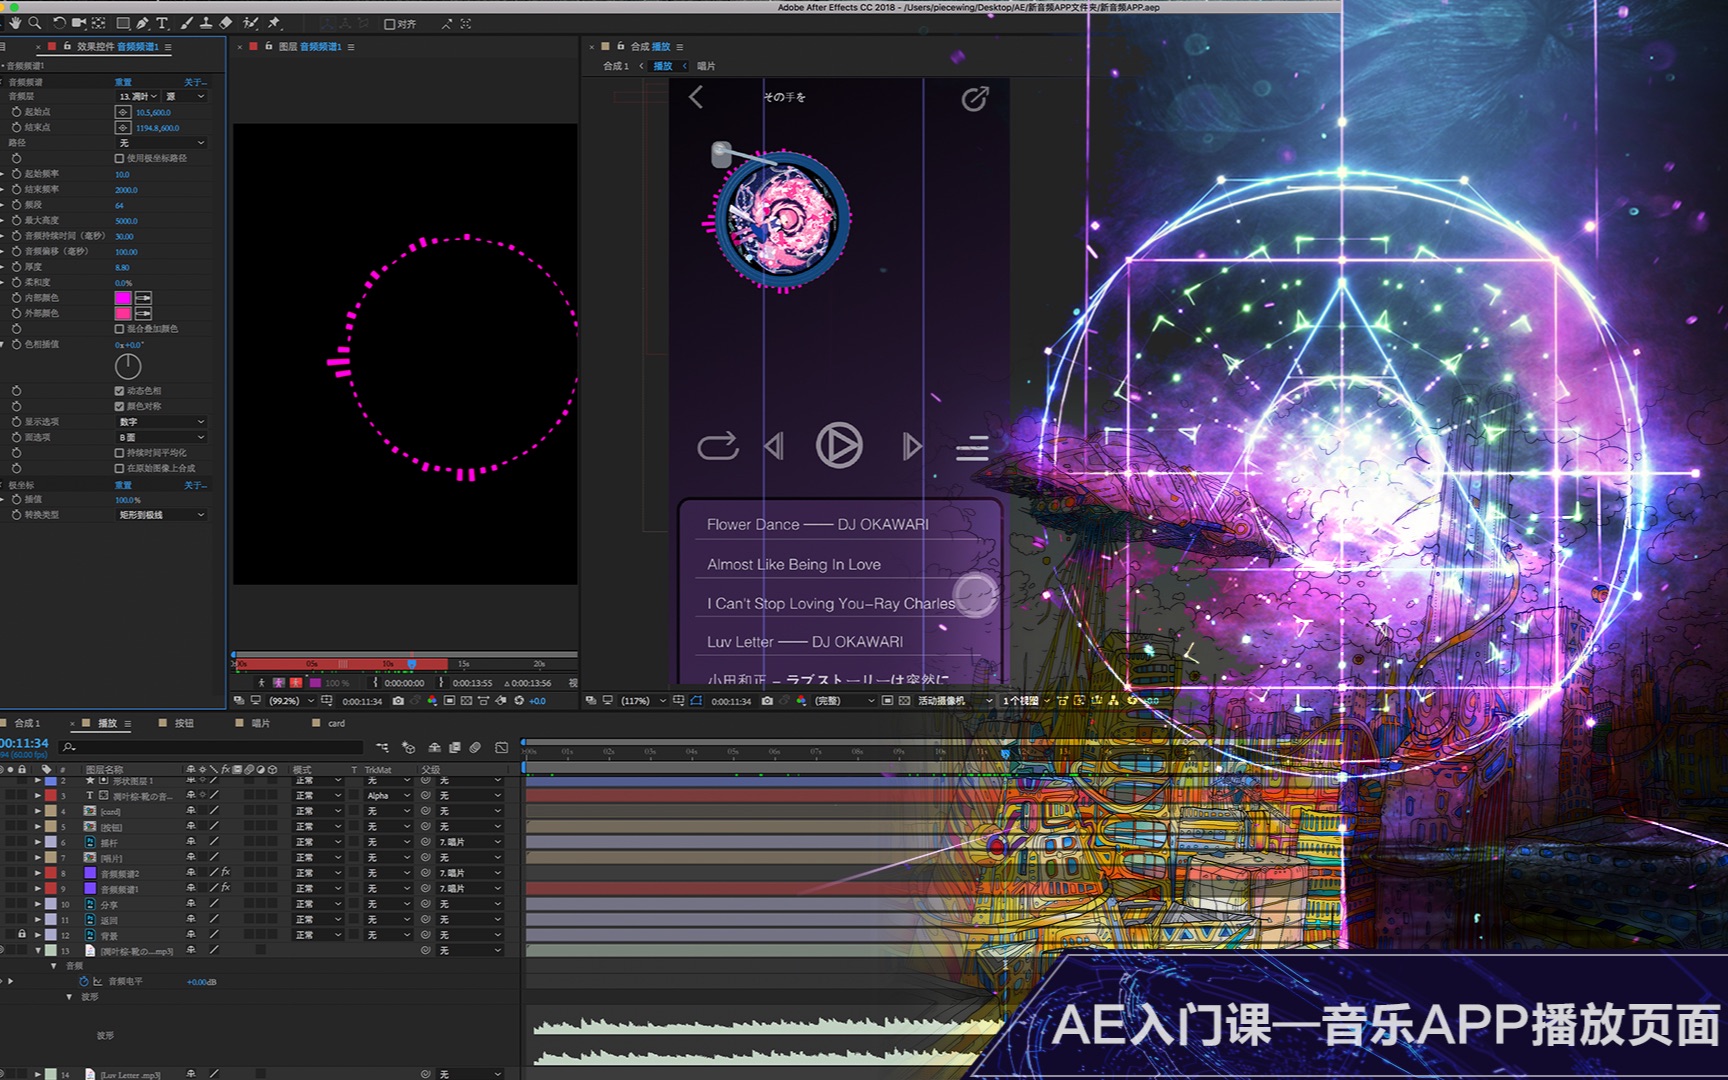This screenshot has height=1080, width=1728.
Task: Enable the 使用极坐标路径 checkbox
Action: (118, 158)
